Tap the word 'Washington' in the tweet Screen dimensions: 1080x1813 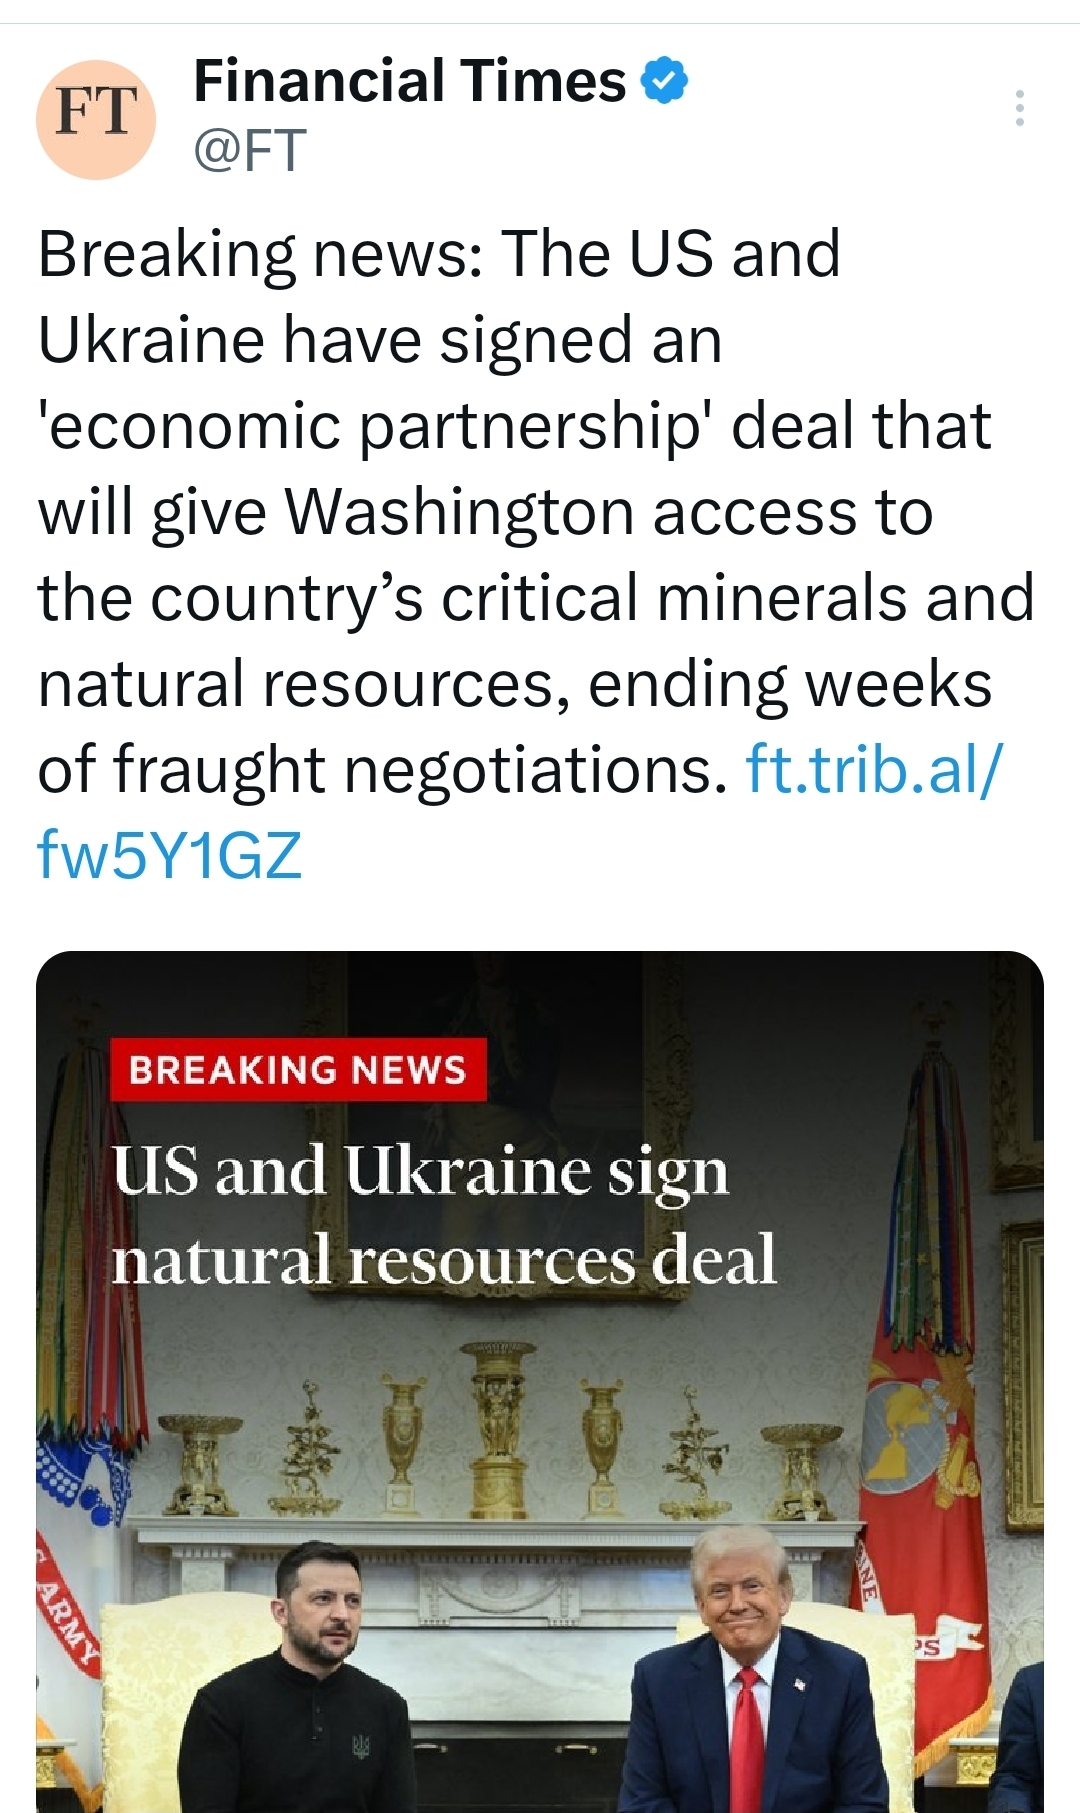tap(460, 512)
